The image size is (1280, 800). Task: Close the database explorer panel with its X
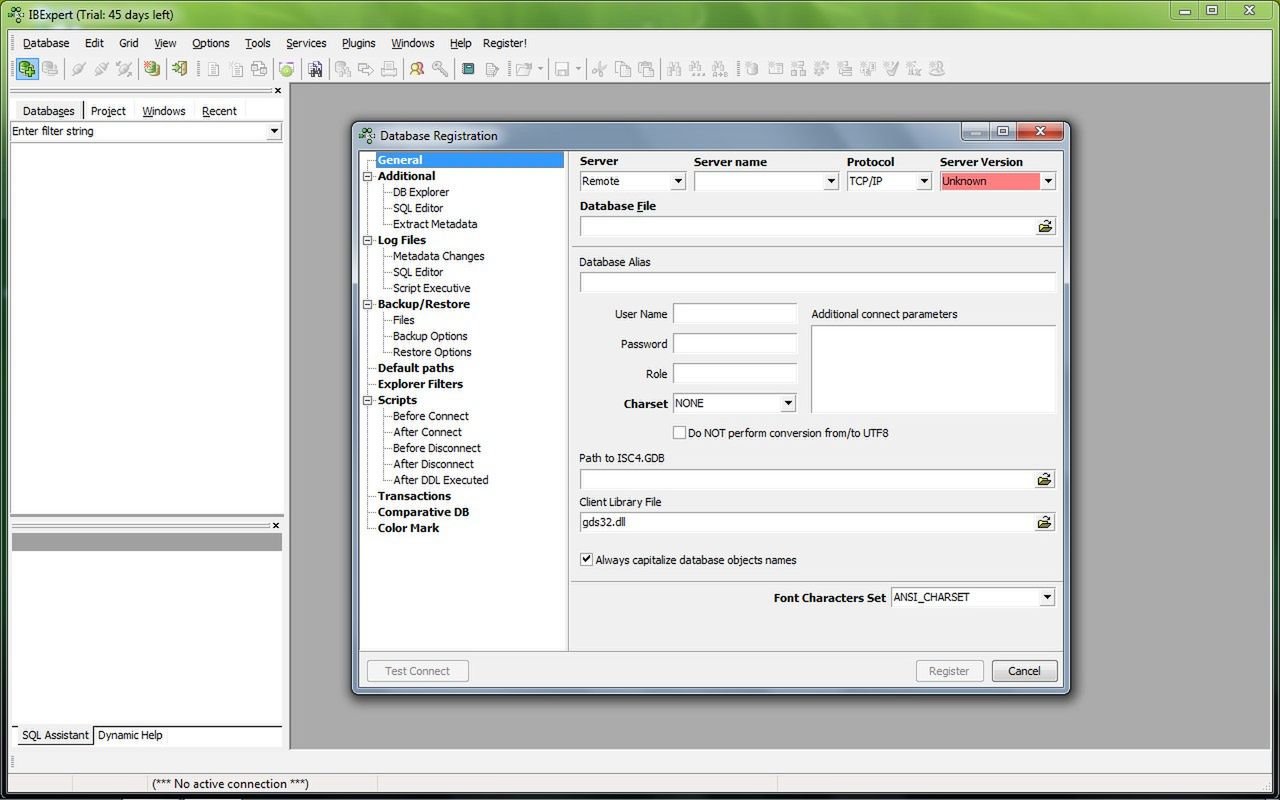[x=278, y=90]
